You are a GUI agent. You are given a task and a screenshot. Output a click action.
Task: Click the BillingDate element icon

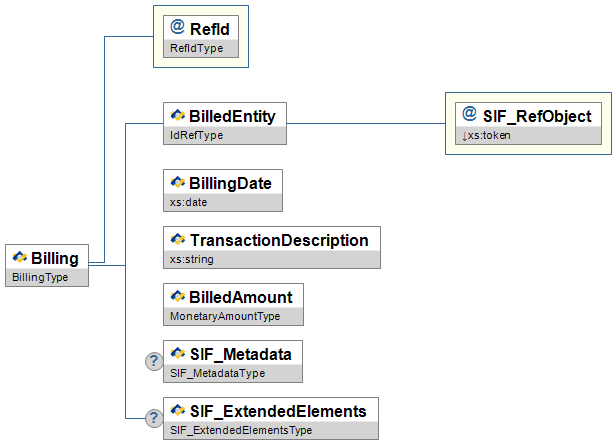coord(178,183)
